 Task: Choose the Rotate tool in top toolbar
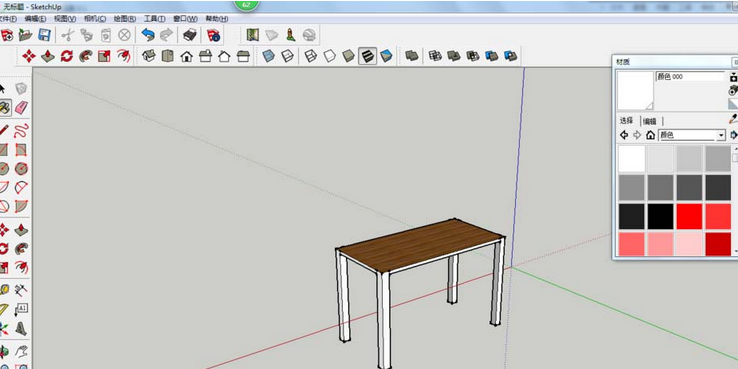tap(66, 56)
